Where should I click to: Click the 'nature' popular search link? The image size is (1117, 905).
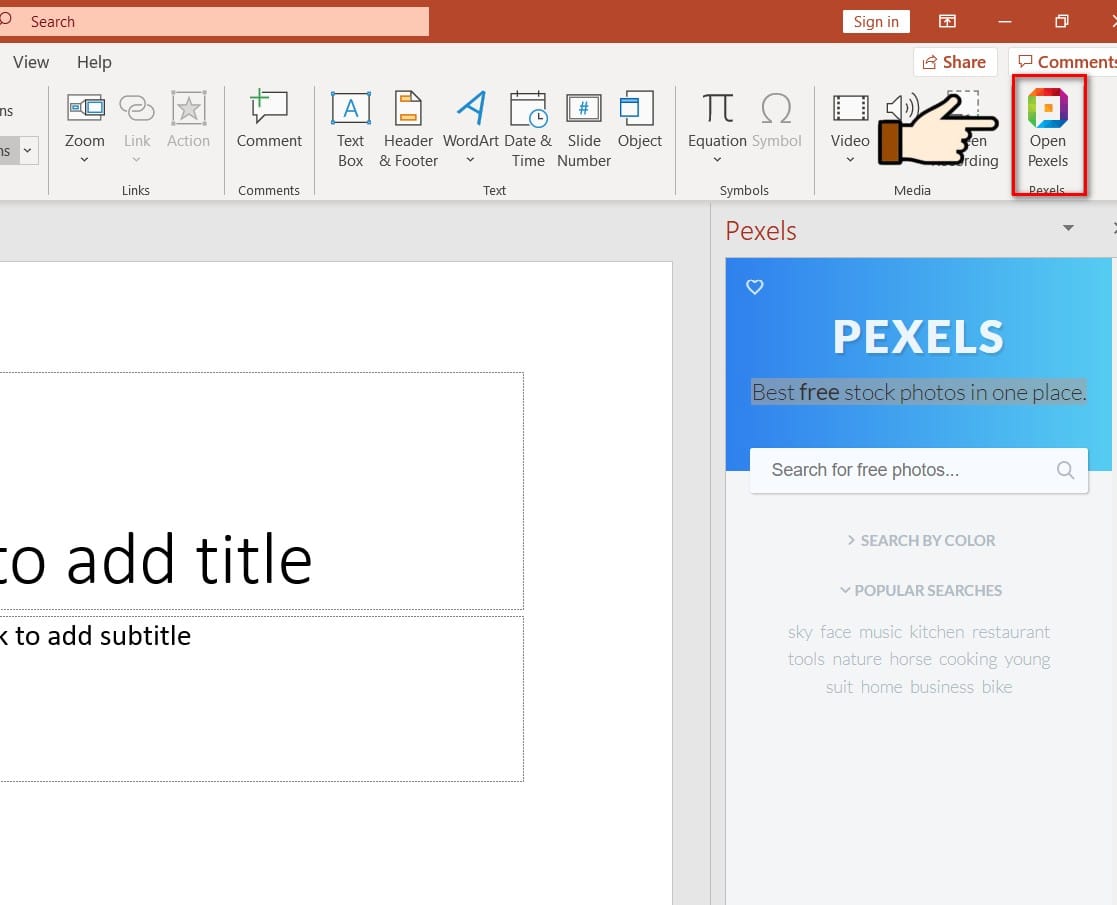click(x=857, y=659)
